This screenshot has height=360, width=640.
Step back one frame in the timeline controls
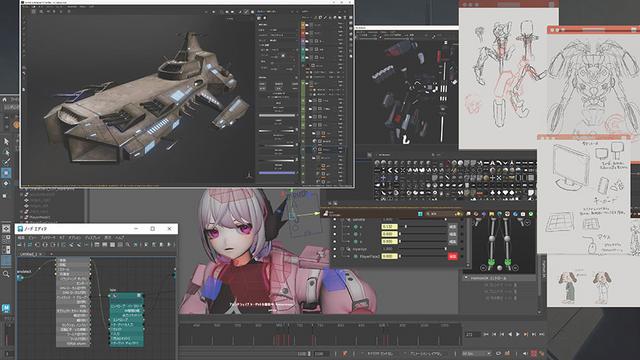[x=502, y=334]
